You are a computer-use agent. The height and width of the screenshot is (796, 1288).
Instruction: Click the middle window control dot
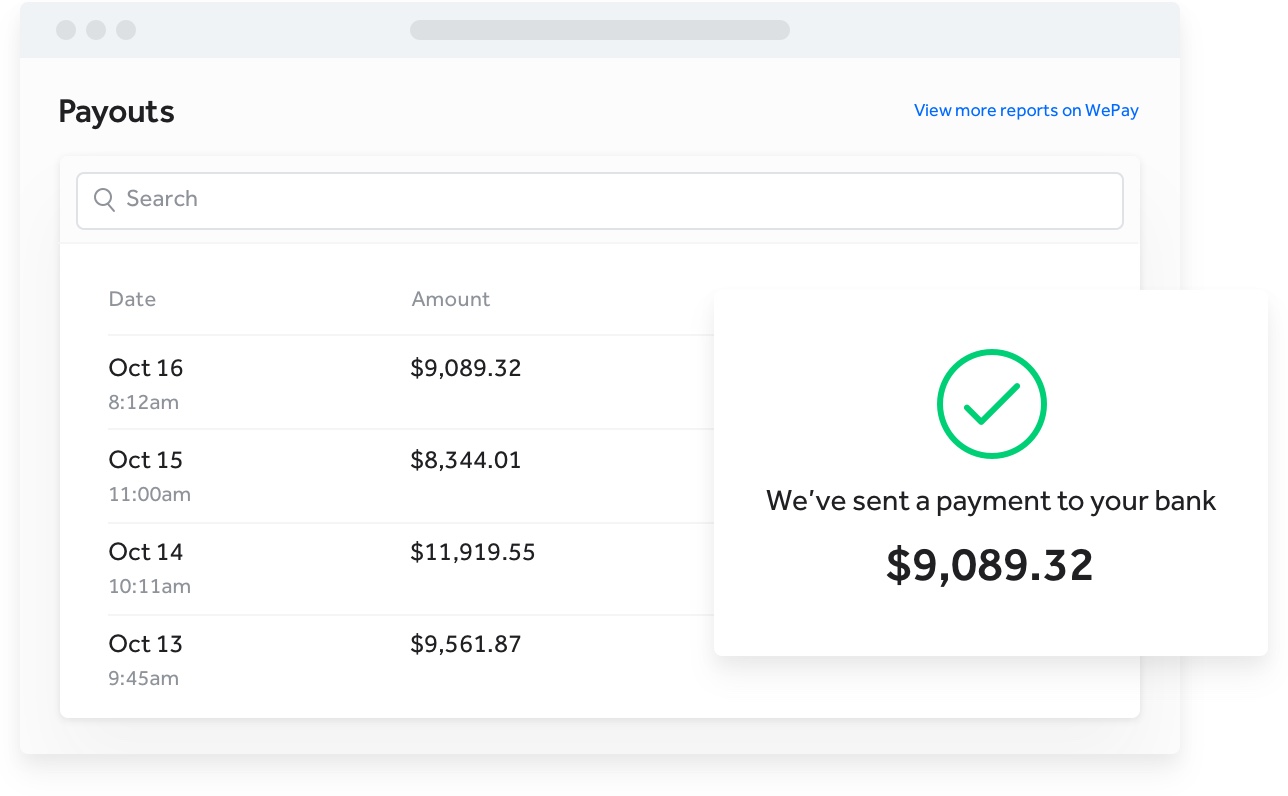click(96, 30)
